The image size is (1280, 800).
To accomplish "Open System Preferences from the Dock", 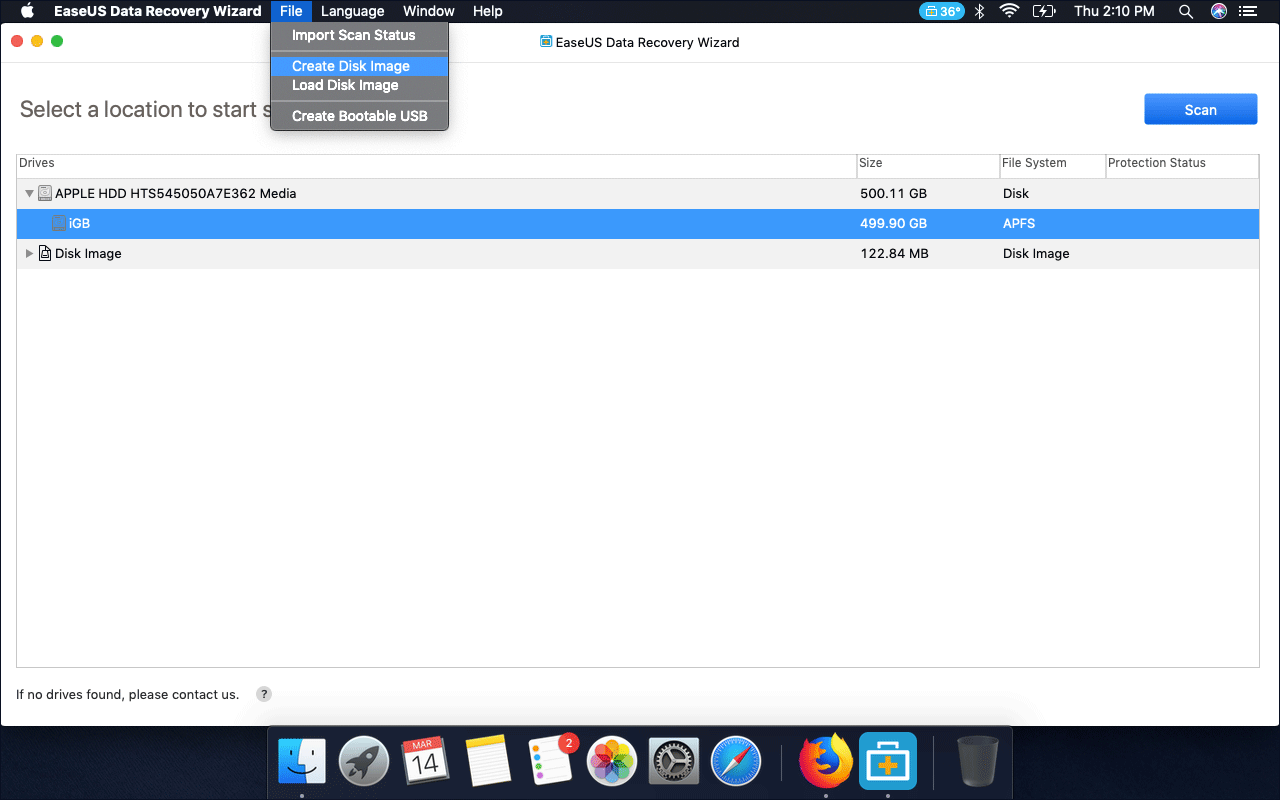I will click(x=673, y=760).
